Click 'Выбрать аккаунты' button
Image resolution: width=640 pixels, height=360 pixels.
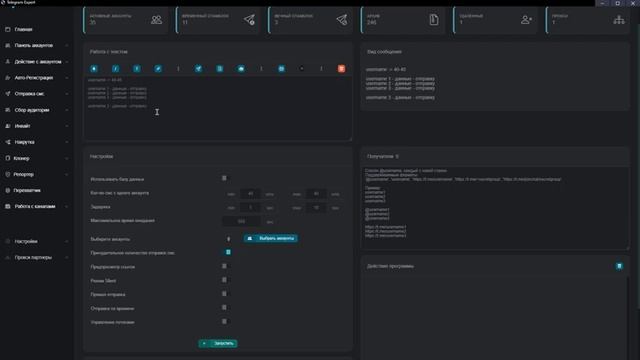tap(271, 238)
